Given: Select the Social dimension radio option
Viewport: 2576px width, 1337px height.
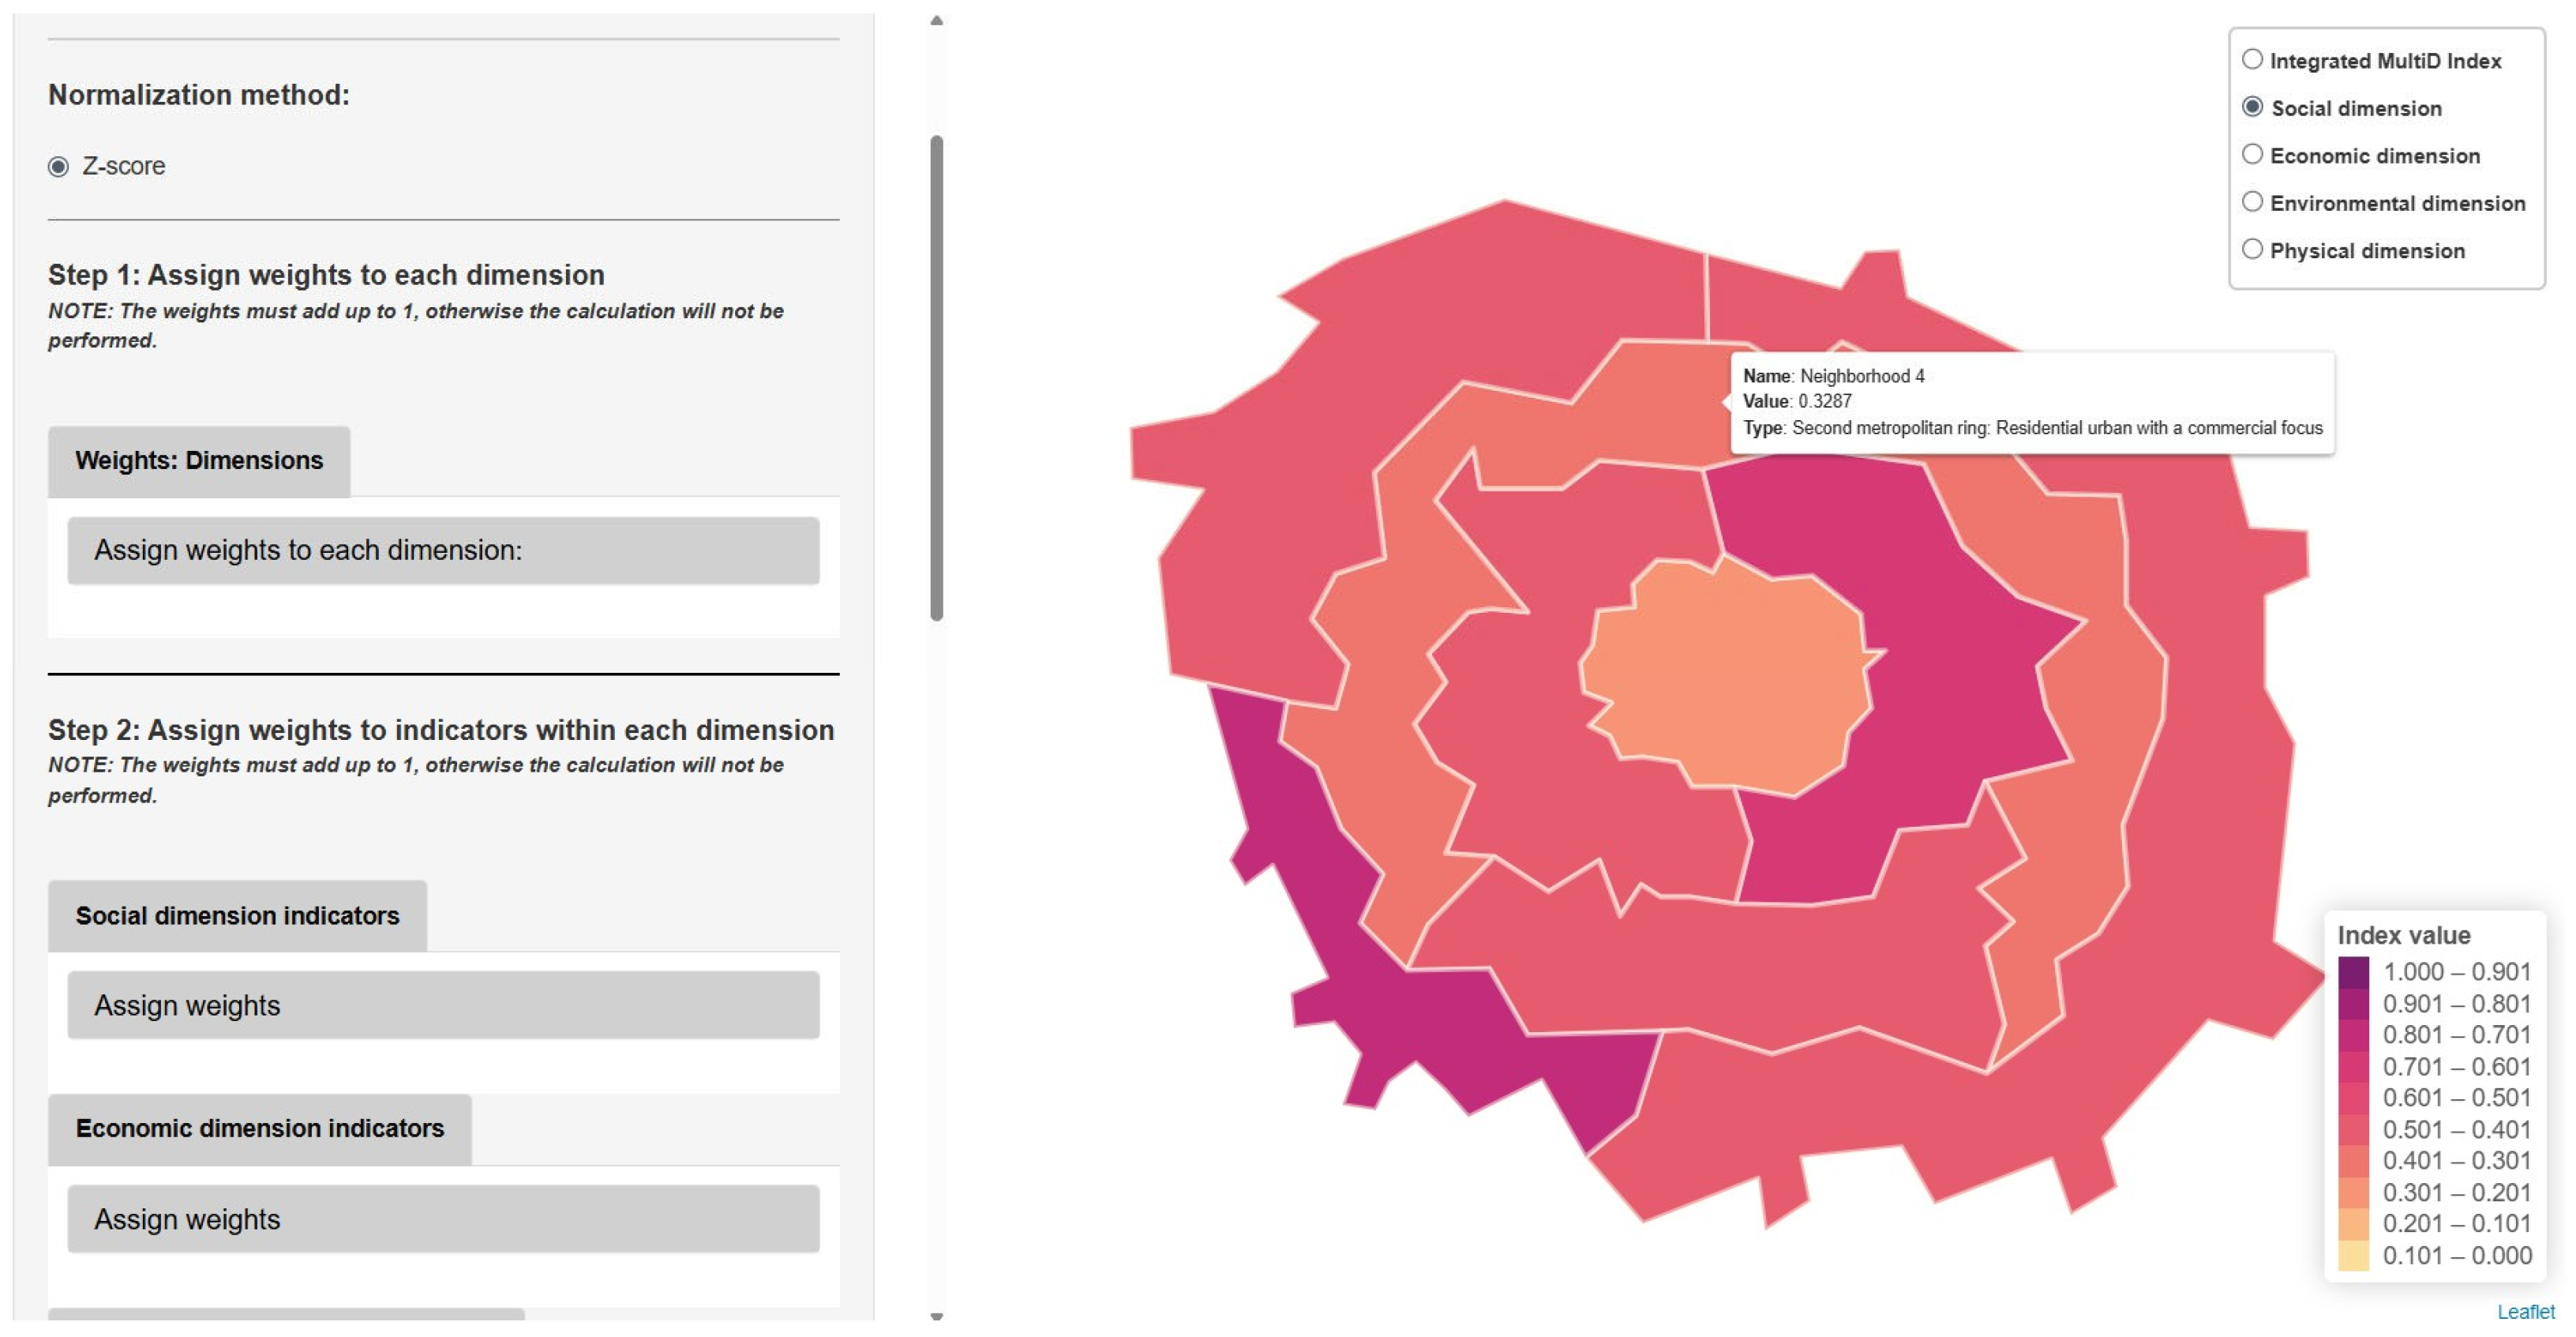Looking at the screenshot, I should 2252,107.
